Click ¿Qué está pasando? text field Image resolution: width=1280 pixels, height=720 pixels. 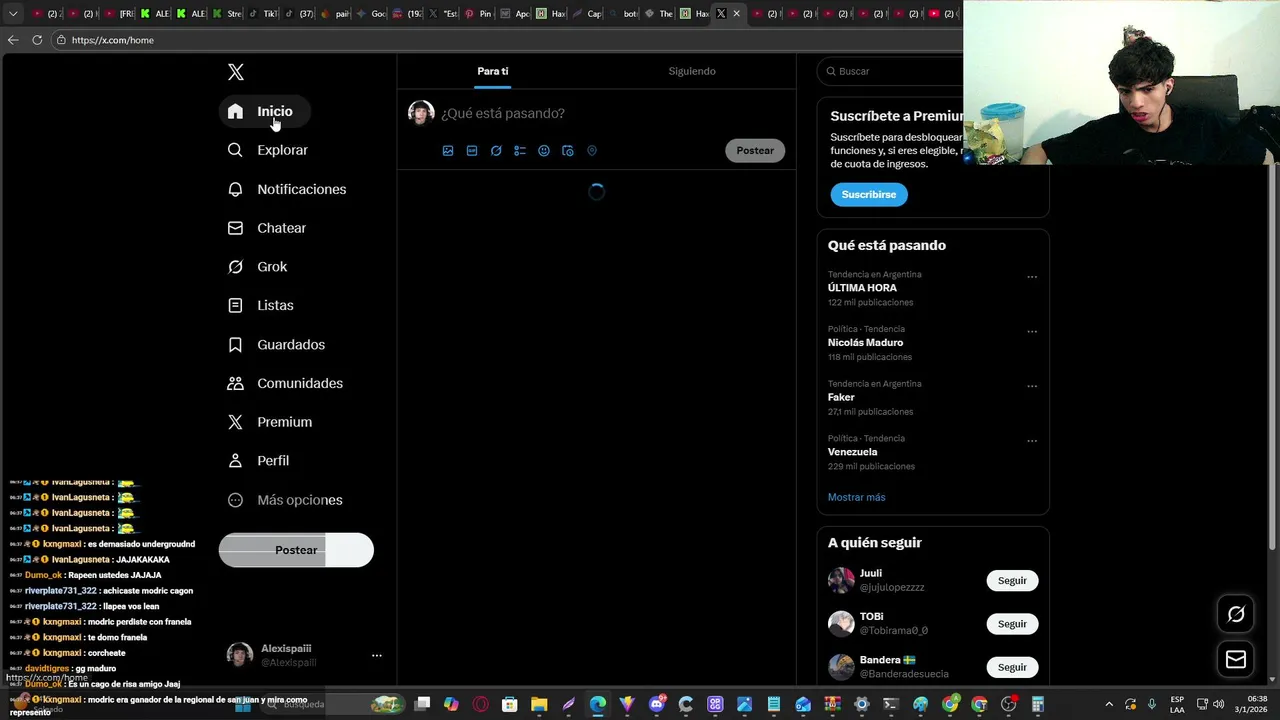tap(503, 113)
